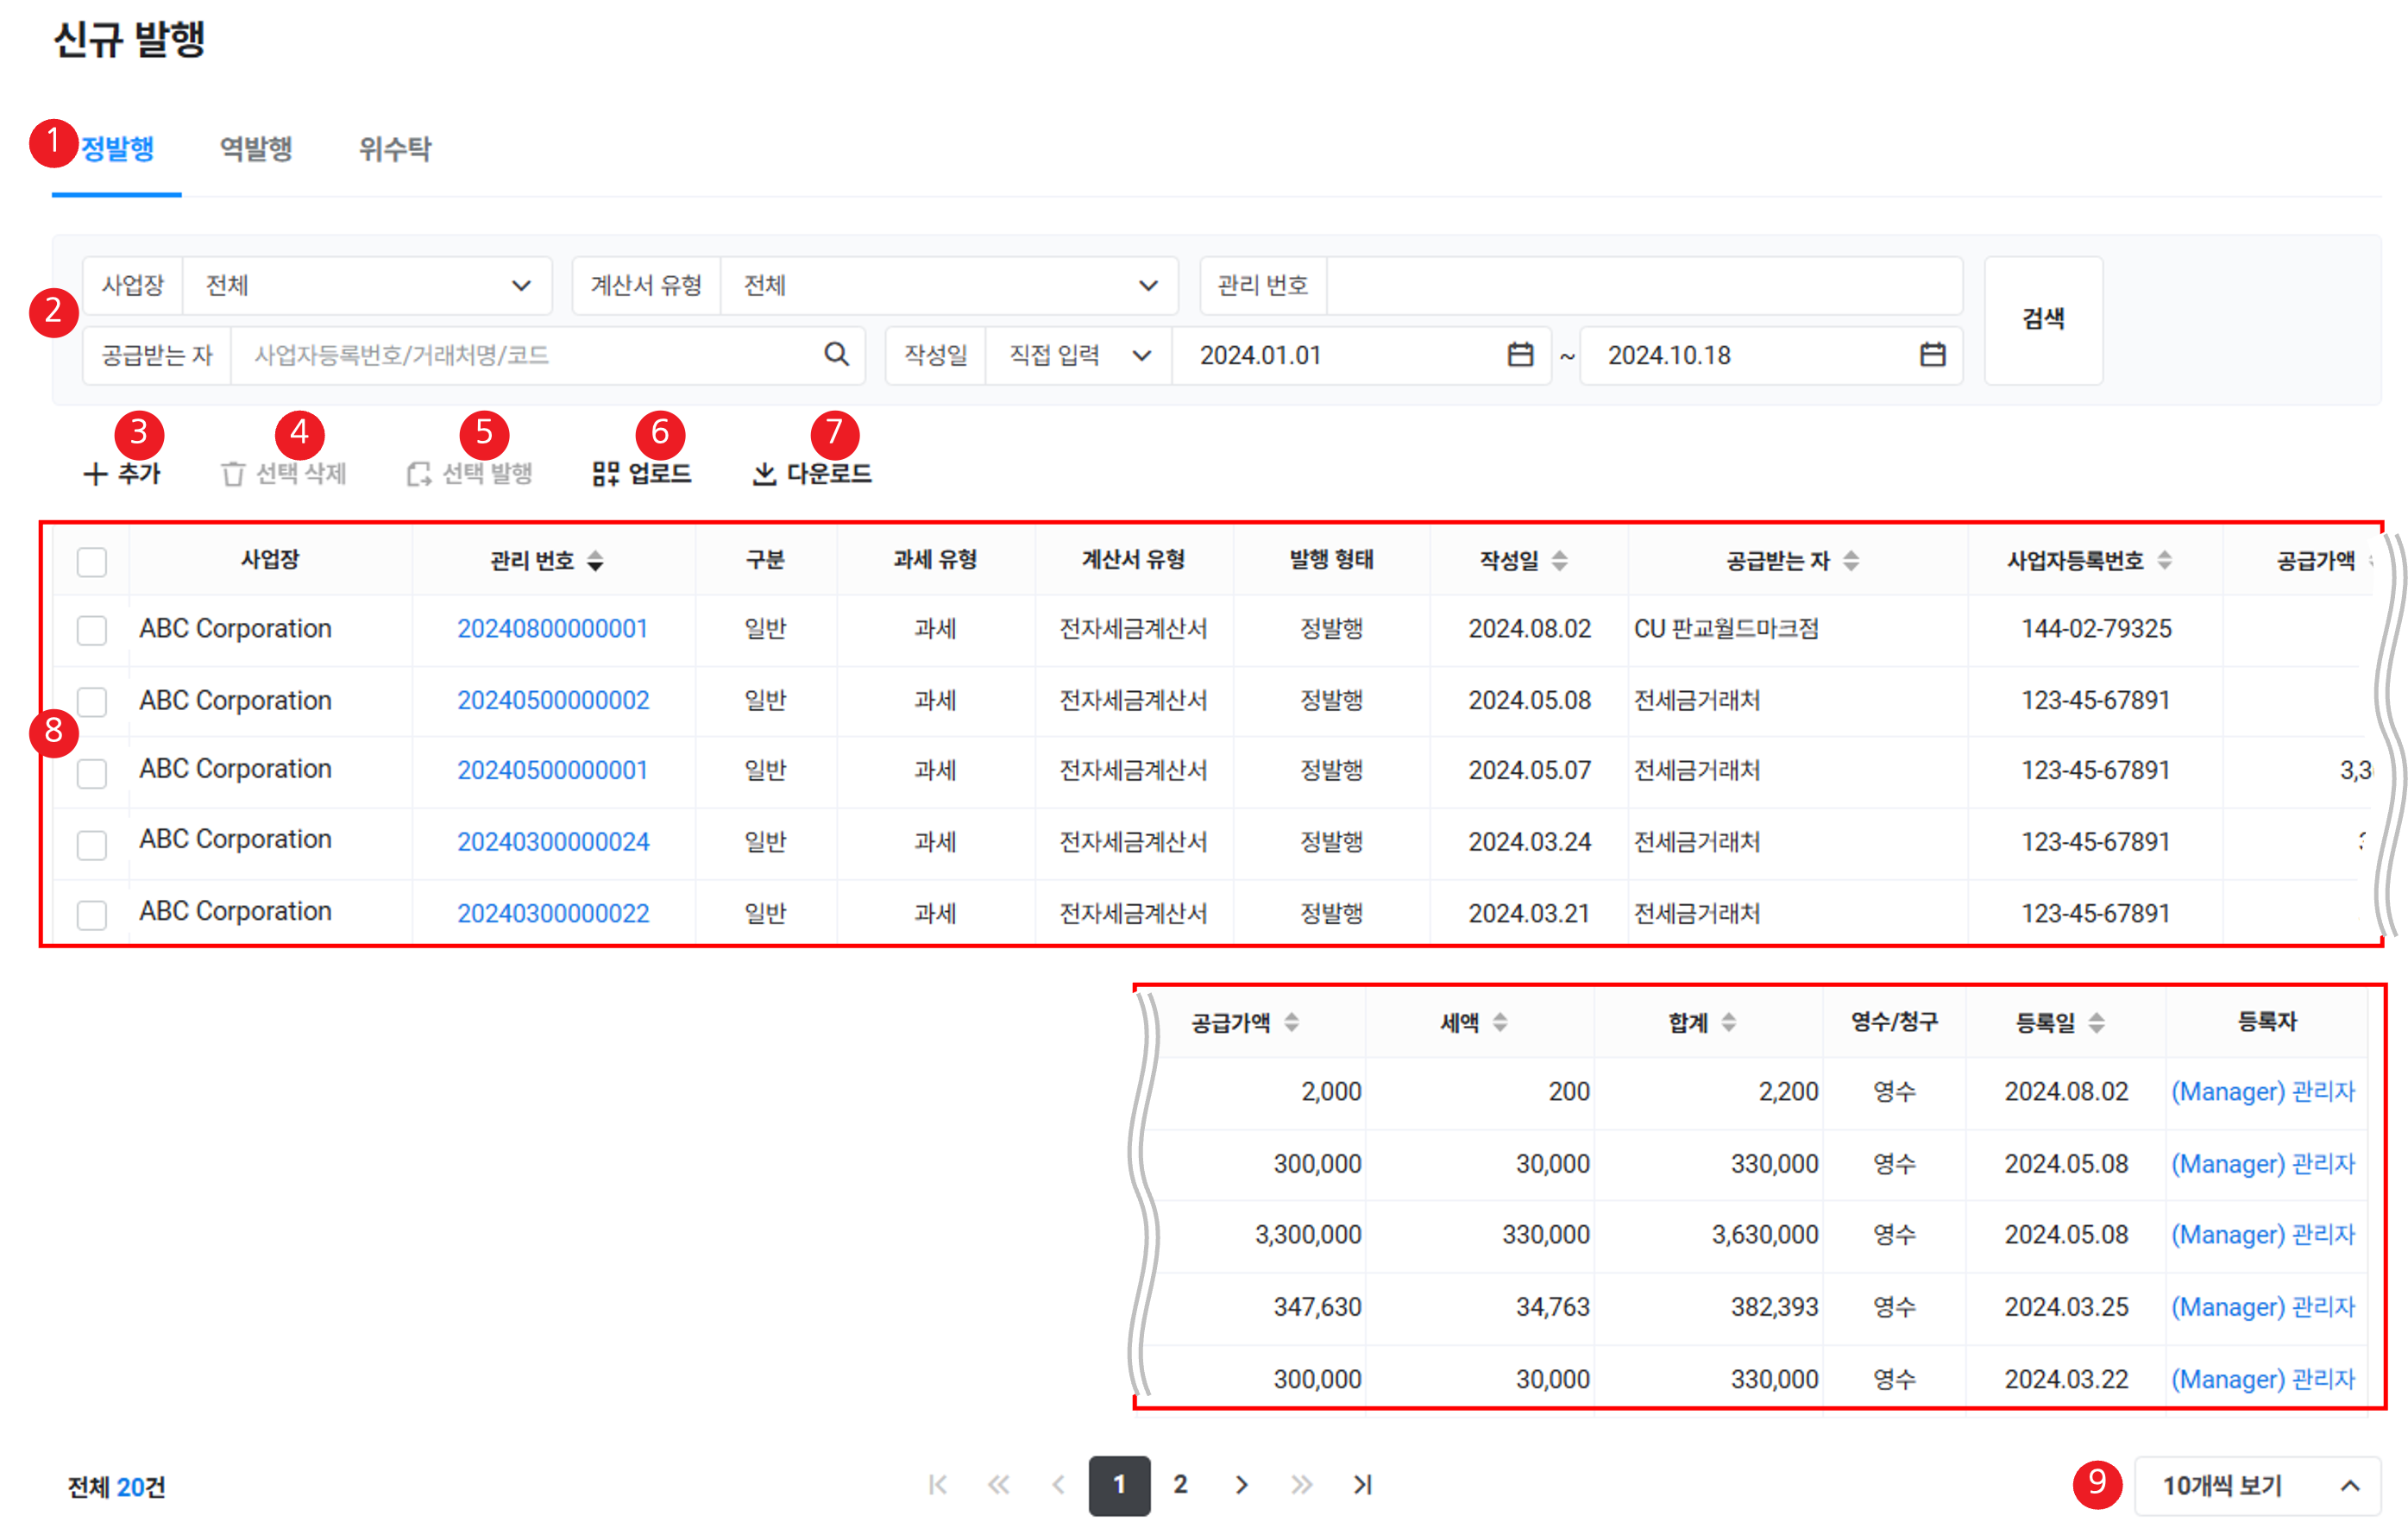2408x1522 pixels.
Task: Click the 업로드 upload icon button
Action: (x=641, y=473)
